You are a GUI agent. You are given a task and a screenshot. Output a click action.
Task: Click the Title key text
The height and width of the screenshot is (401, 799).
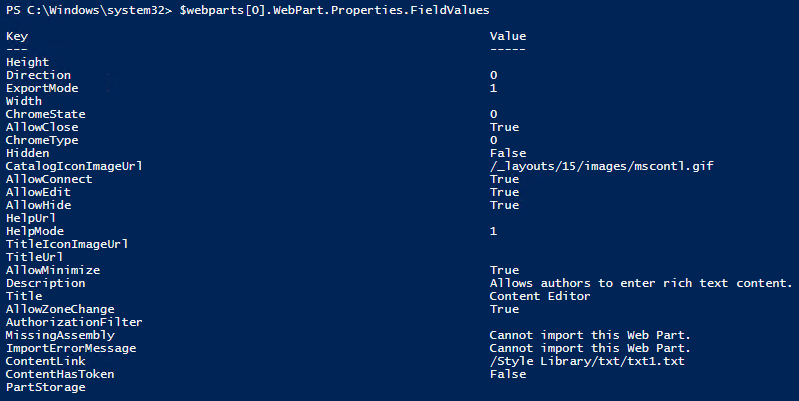point(22,296)
